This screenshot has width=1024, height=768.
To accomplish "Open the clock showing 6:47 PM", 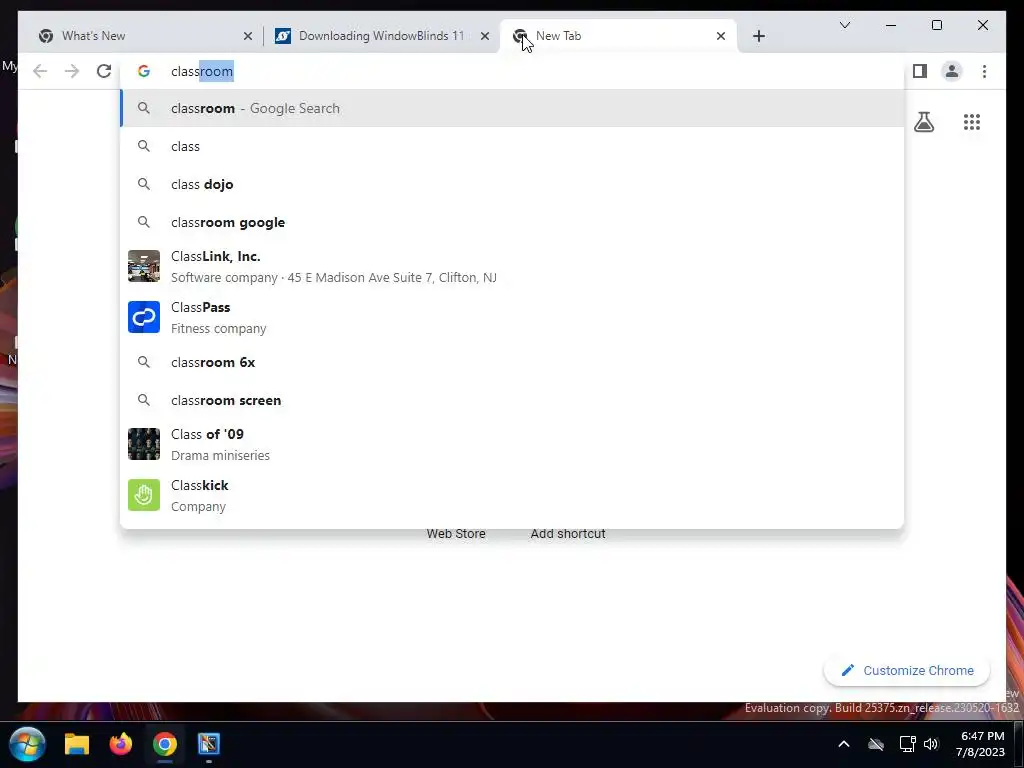I will tap(980, 744).
